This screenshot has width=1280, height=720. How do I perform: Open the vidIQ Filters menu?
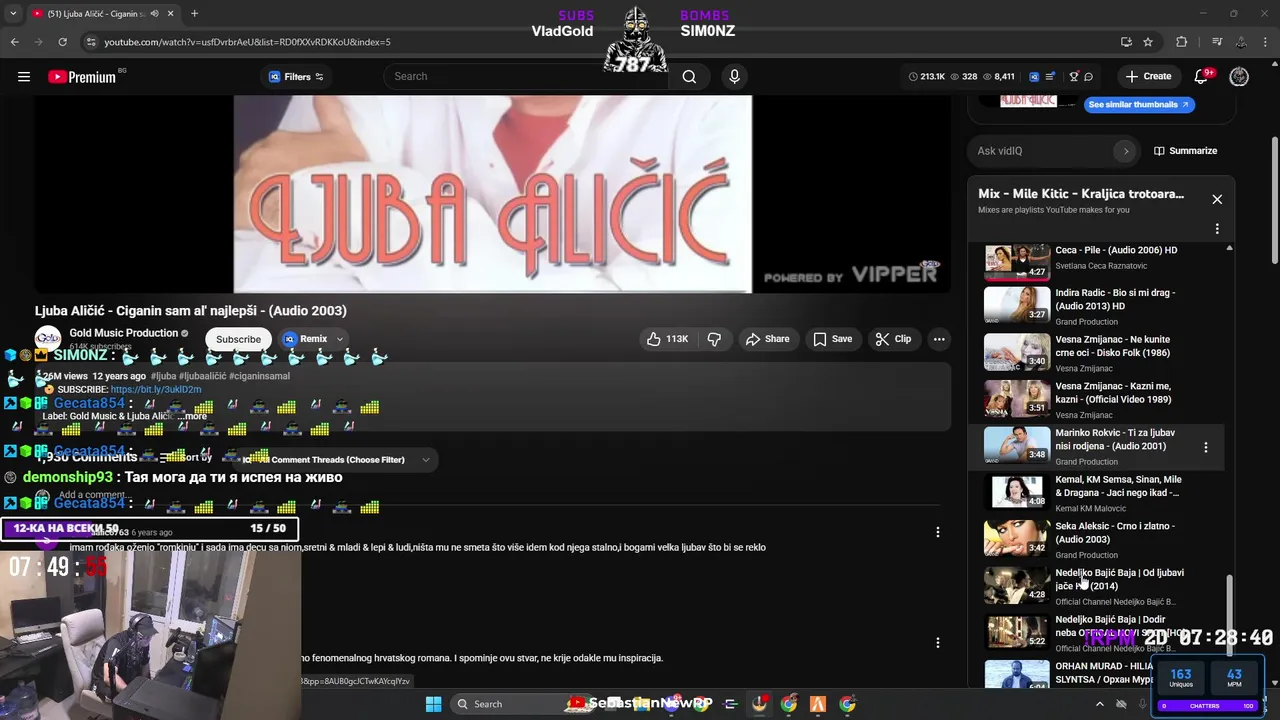point(296,77)
